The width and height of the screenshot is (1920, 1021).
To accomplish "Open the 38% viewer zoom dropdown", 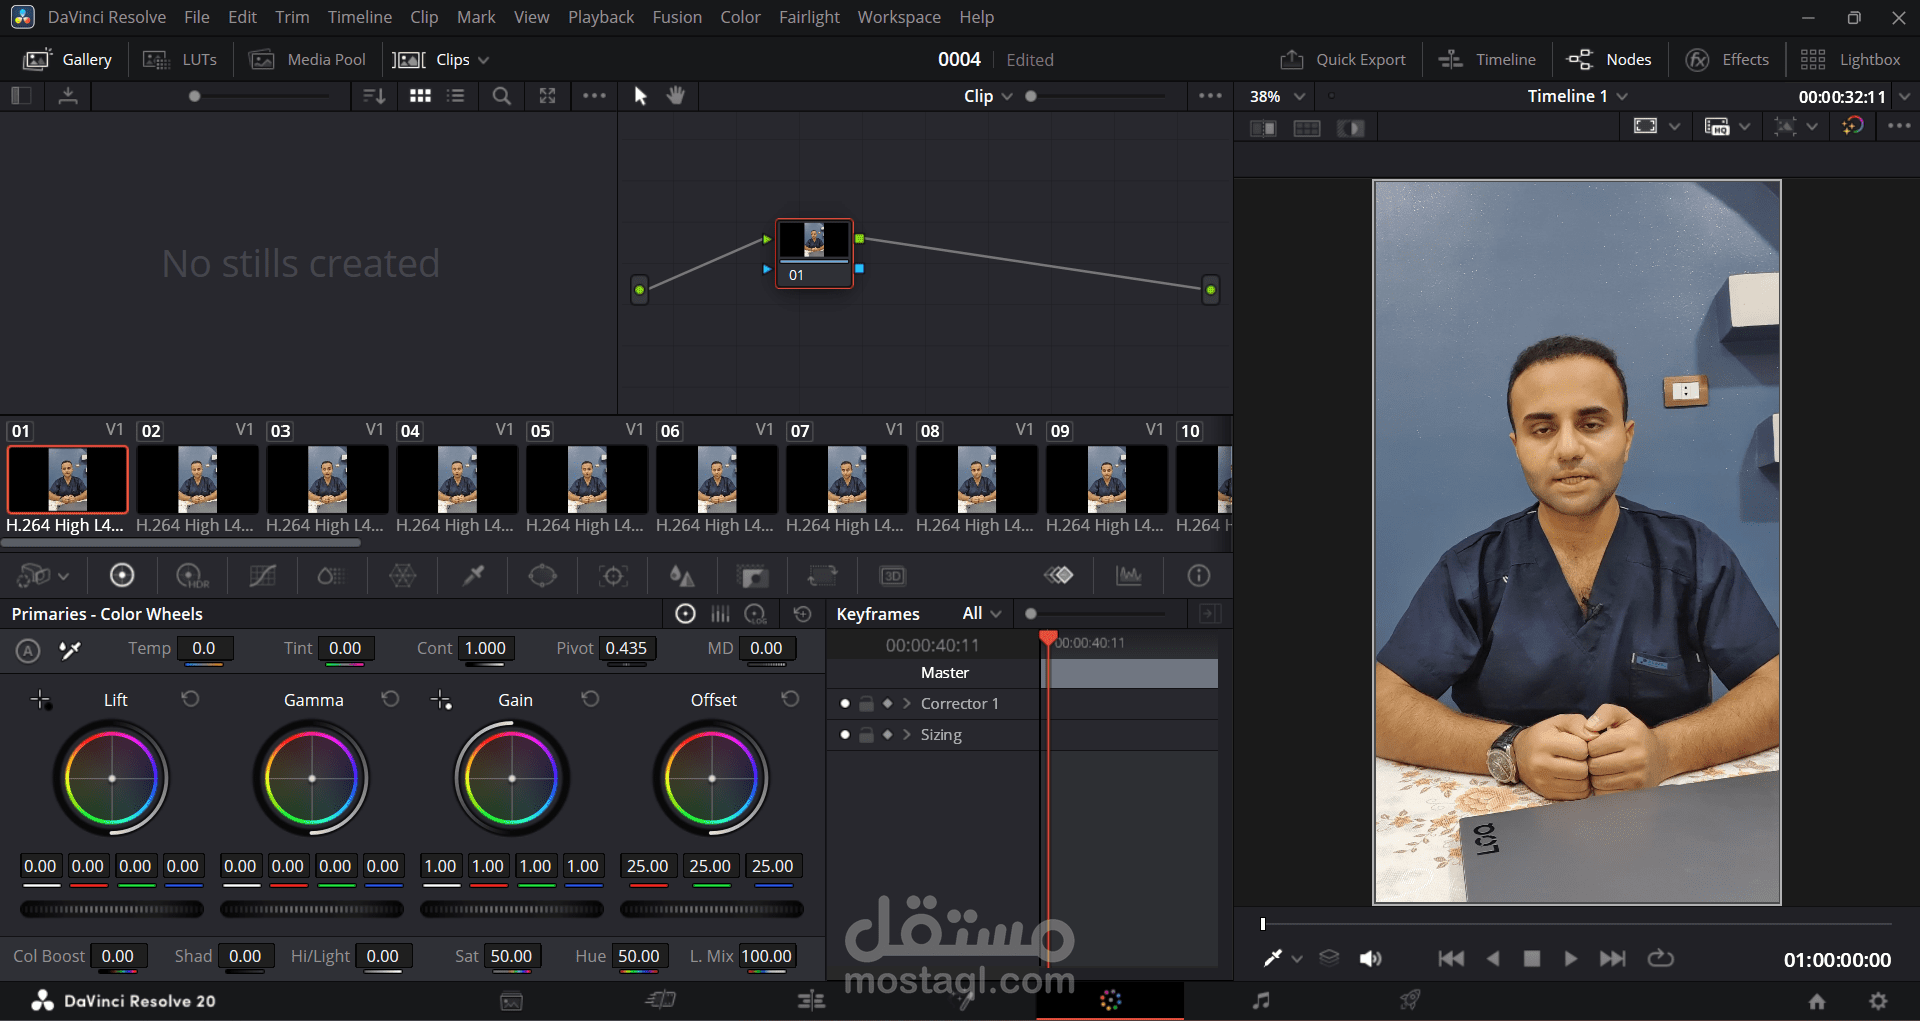I will pos(1299,96).
